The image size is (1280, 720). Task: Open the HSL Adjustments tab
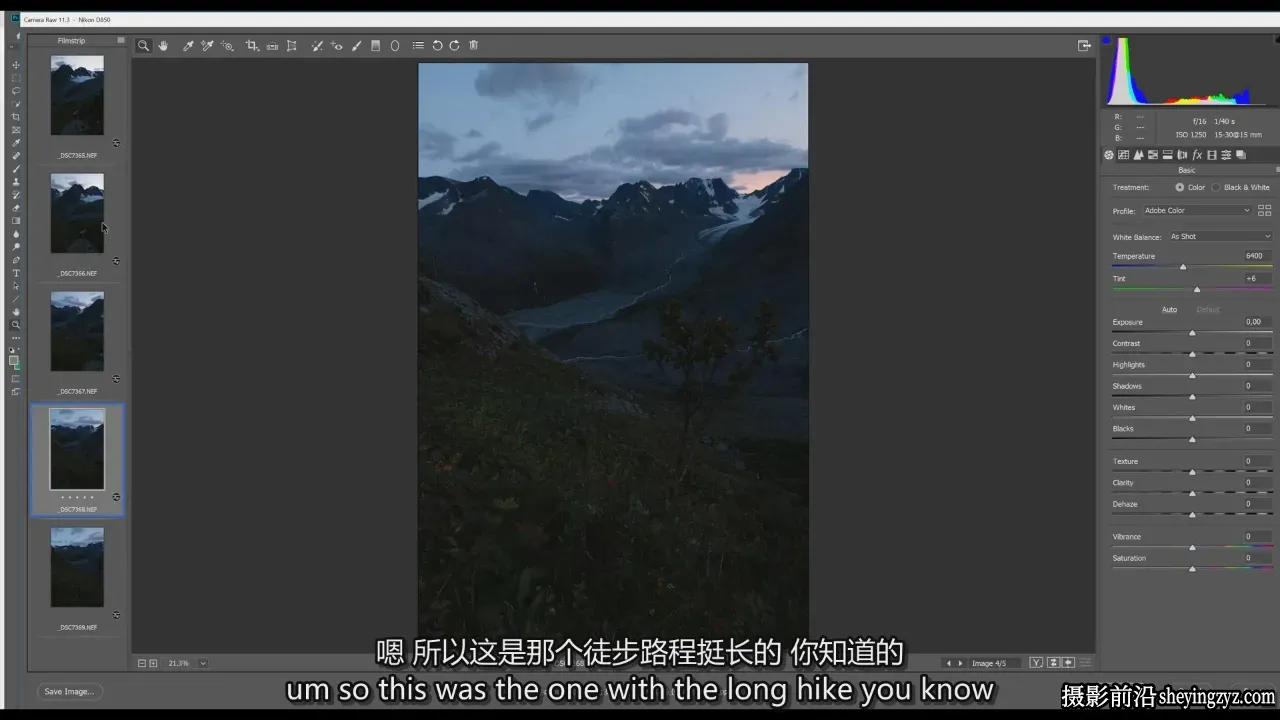pyautogui.click(x=1153, y=155)
